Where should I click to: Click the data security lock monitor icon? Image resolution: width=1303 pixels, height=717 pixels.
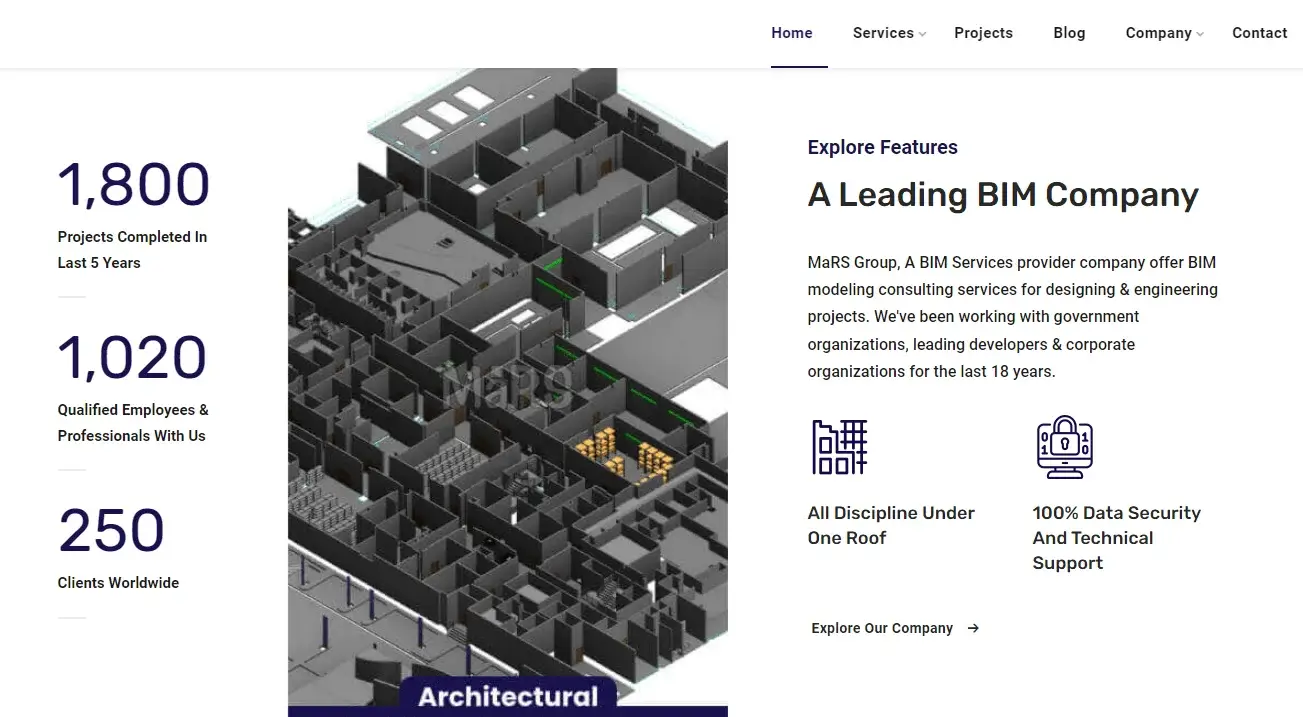(1065, 447)
